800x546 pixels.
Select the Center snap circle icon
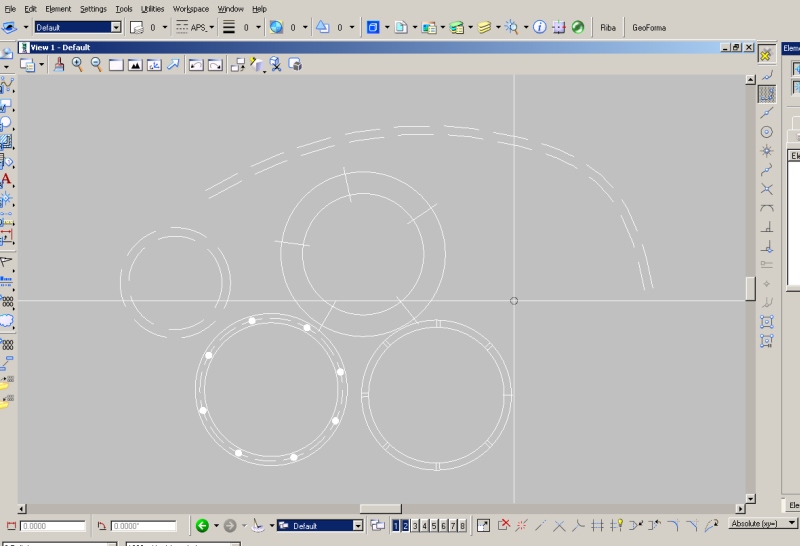pos(766,132)
